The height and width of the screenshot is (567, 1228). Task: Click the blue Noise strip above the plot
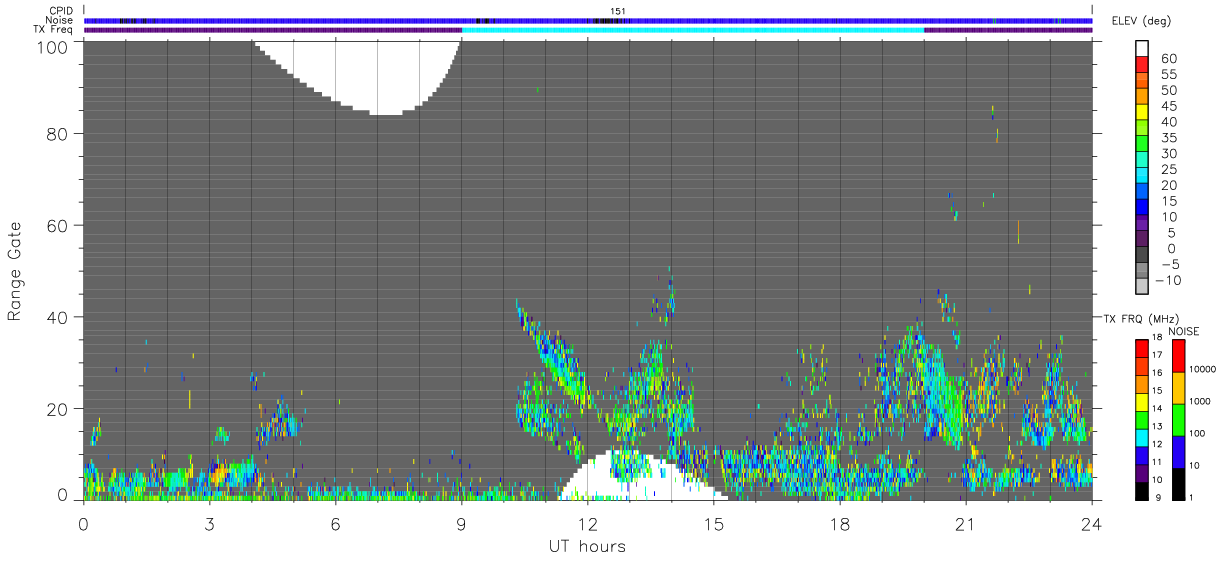588,20
